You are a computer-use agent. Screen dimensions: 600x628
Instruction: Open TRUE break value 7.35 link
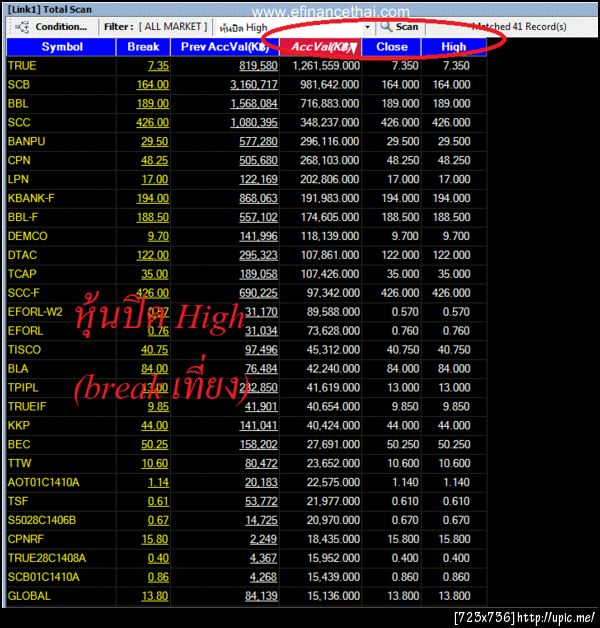point(158,66)
